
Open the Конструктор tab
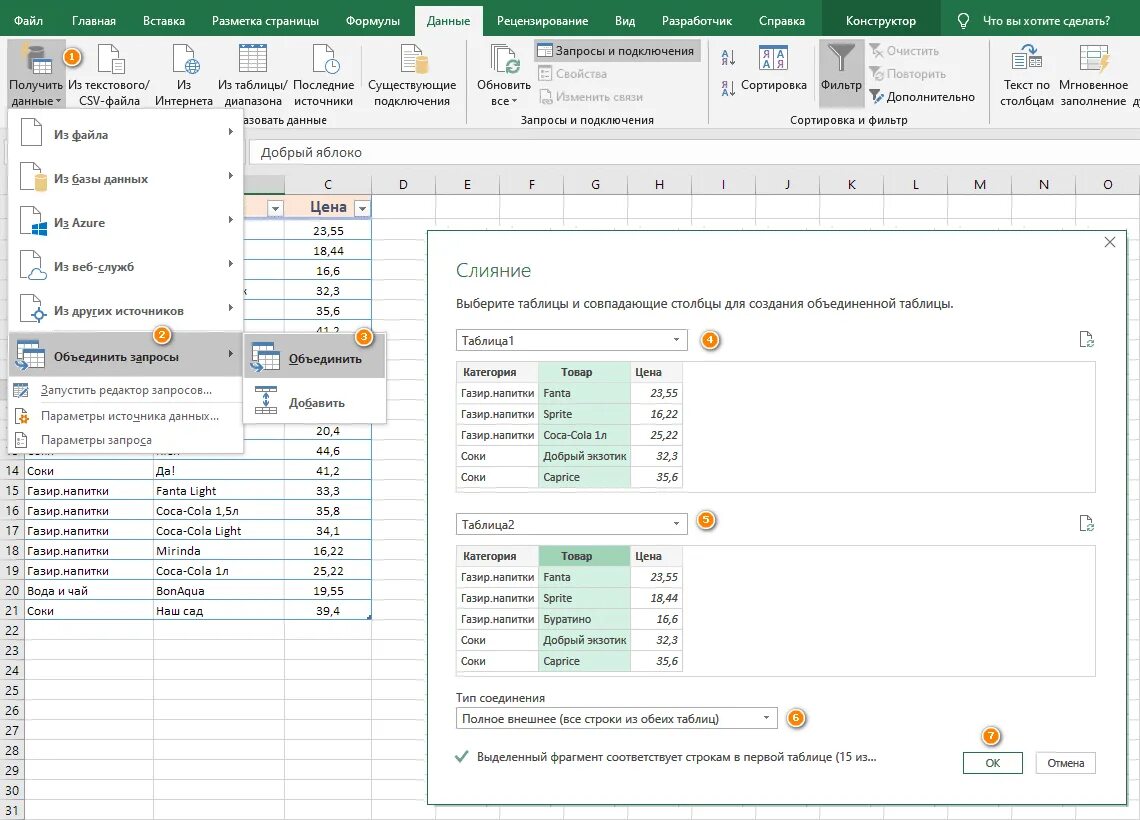pyautogui.click(x=880, y=20)
